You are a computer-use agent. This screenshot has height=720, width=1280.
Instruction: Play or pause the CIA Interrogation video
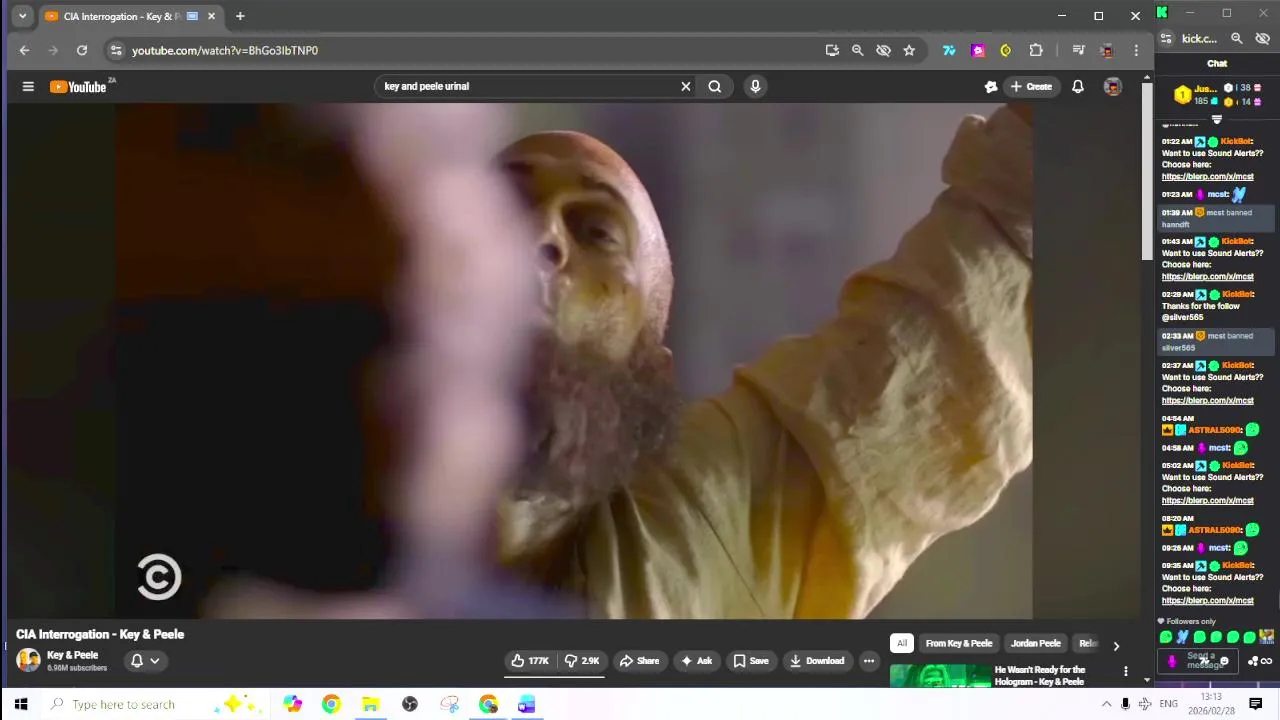(573, 361)
